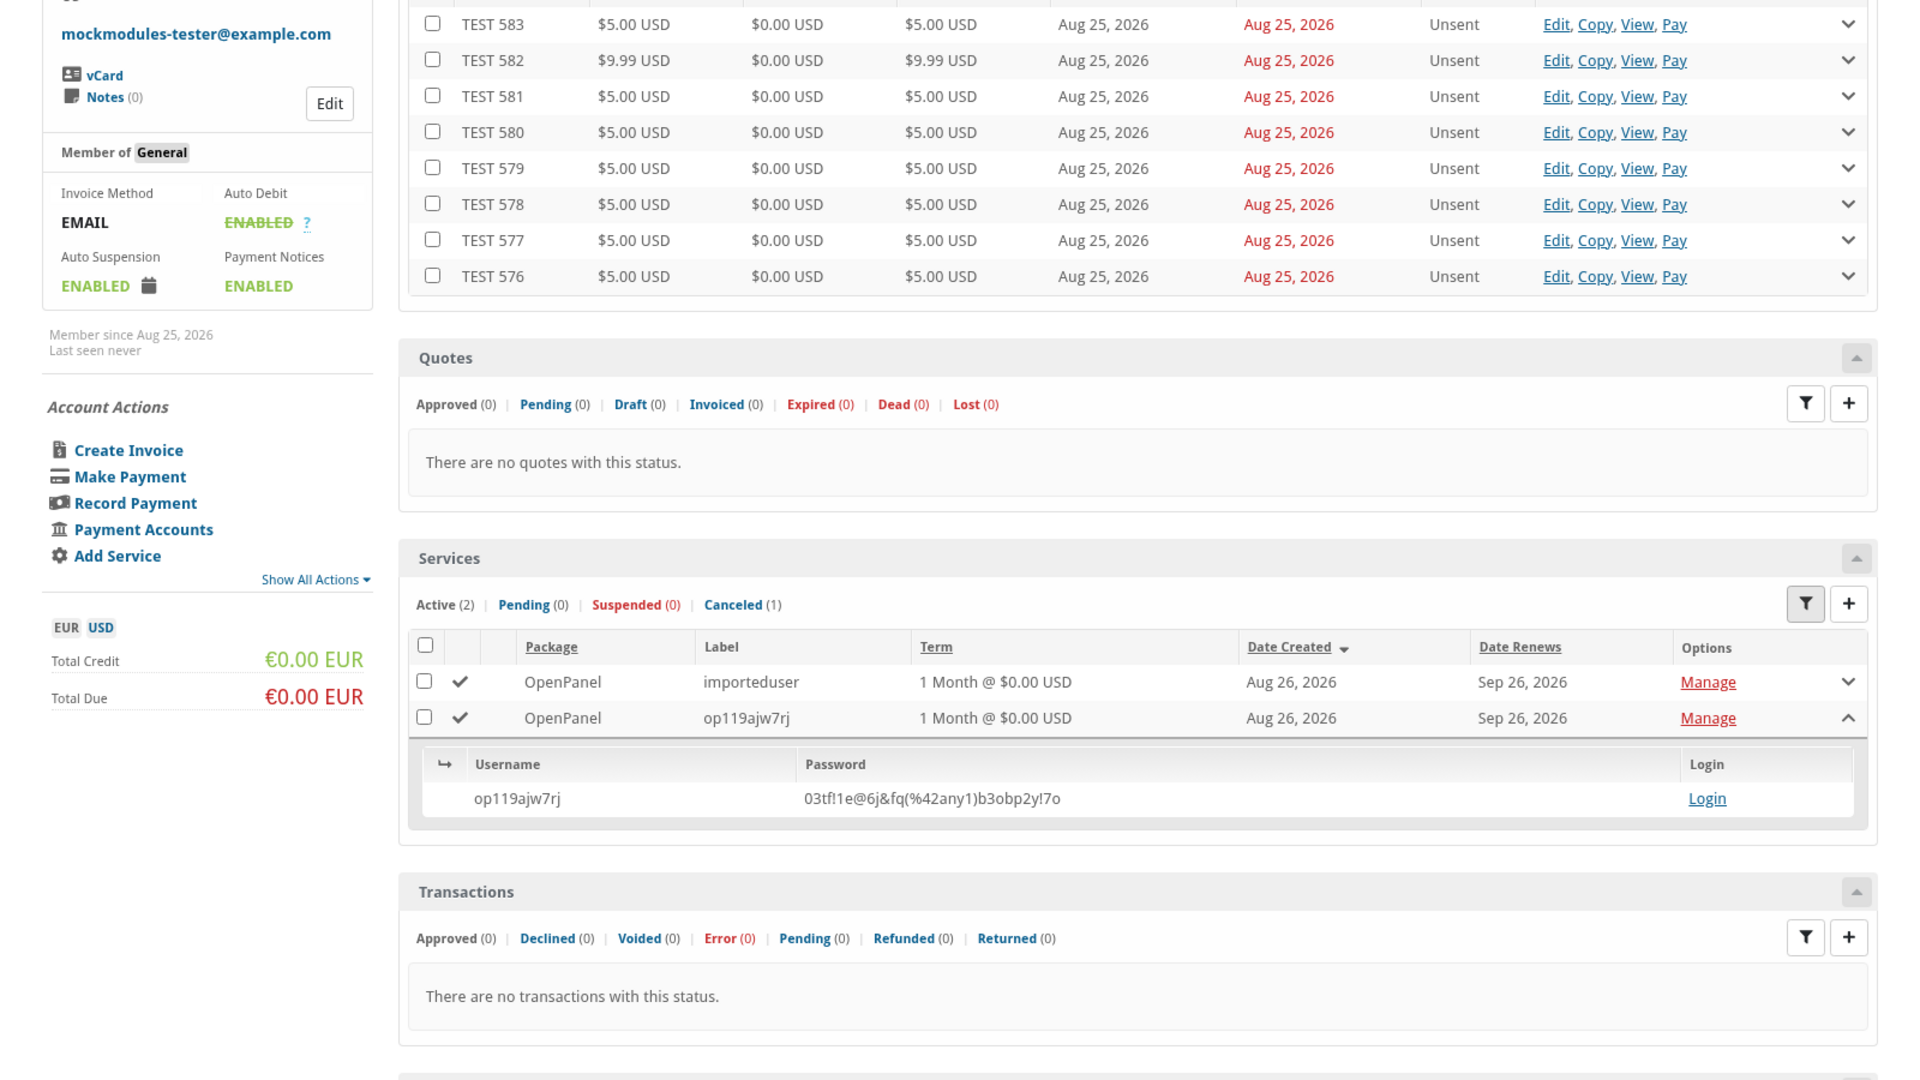The image size is (1920, 1080).
Task: Open the Services filter funnel button
Action: pyautogui.click(x=1805, y=604)
